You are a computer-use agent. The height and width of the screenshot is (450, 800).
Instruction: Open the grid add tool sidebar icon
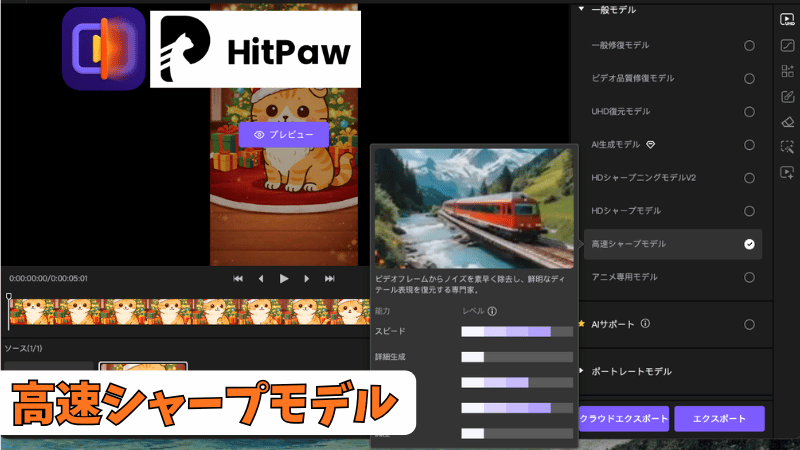coord(787,71)
